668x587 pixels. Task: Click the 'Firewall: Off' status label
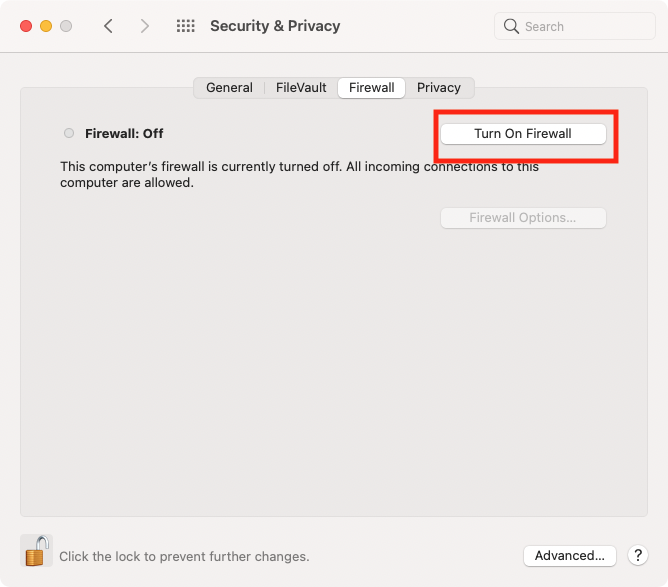point(124,133)
